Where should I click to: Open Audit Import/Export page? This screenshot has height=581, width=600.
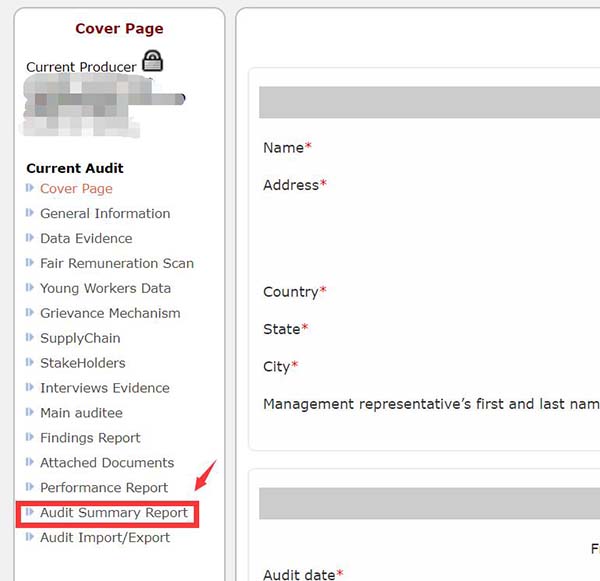click(105, 538)
